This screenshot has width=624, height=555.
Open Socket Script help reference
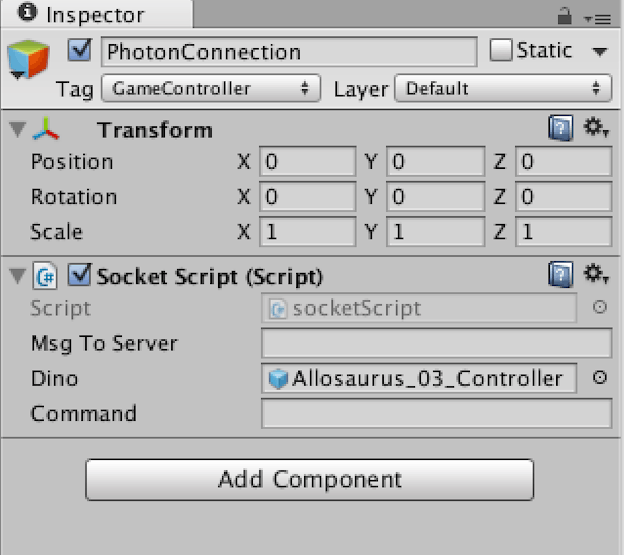(x=561, y=274)
